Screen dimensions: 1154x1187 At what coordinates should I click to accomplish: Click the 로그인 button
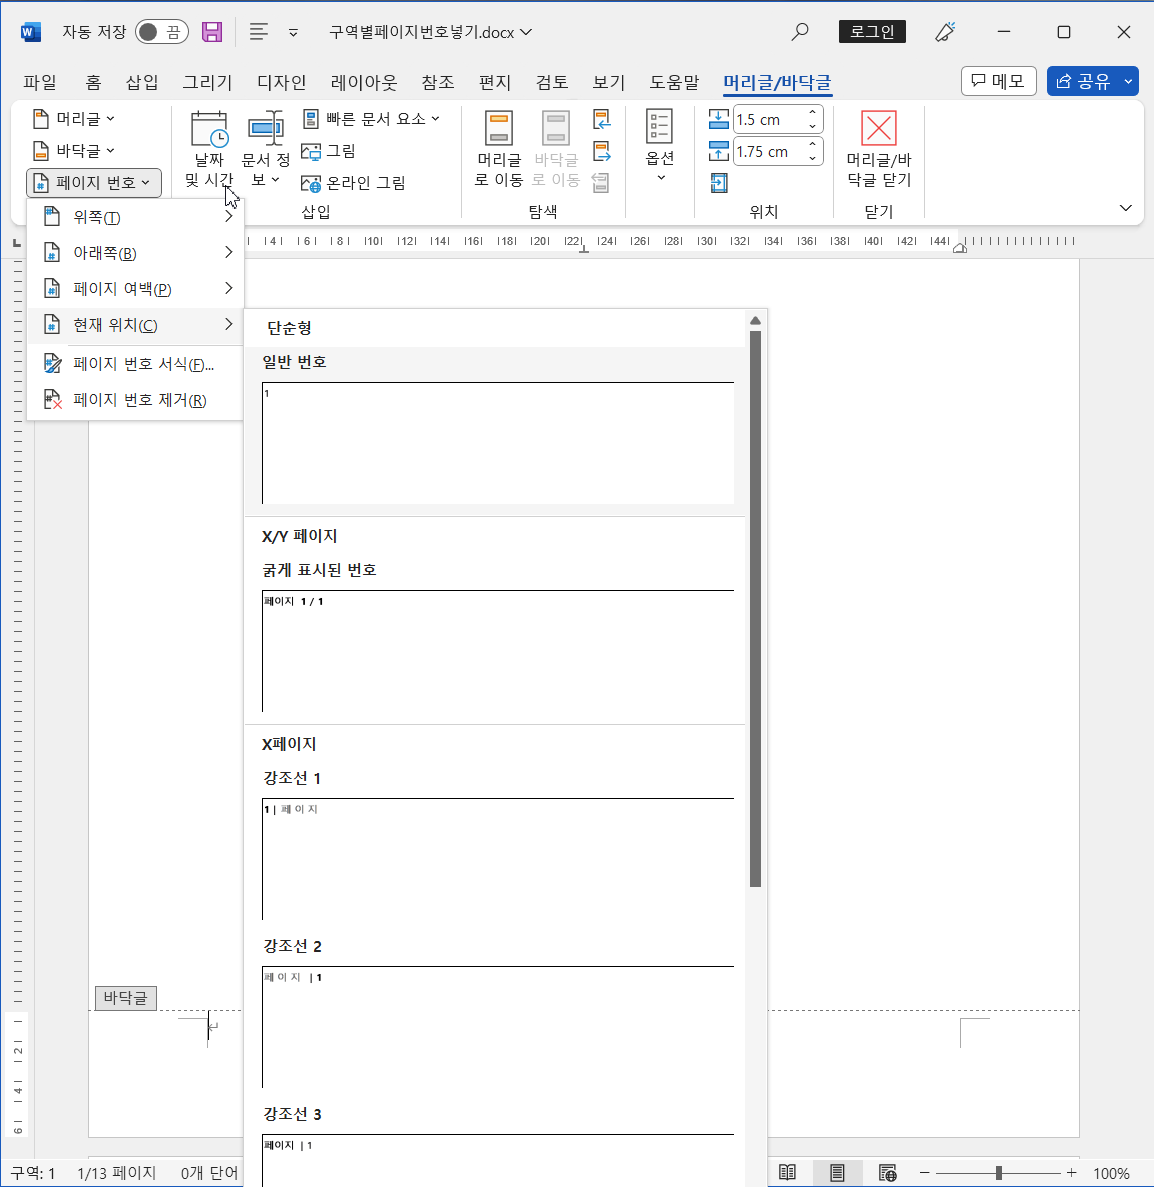point(872,32)
